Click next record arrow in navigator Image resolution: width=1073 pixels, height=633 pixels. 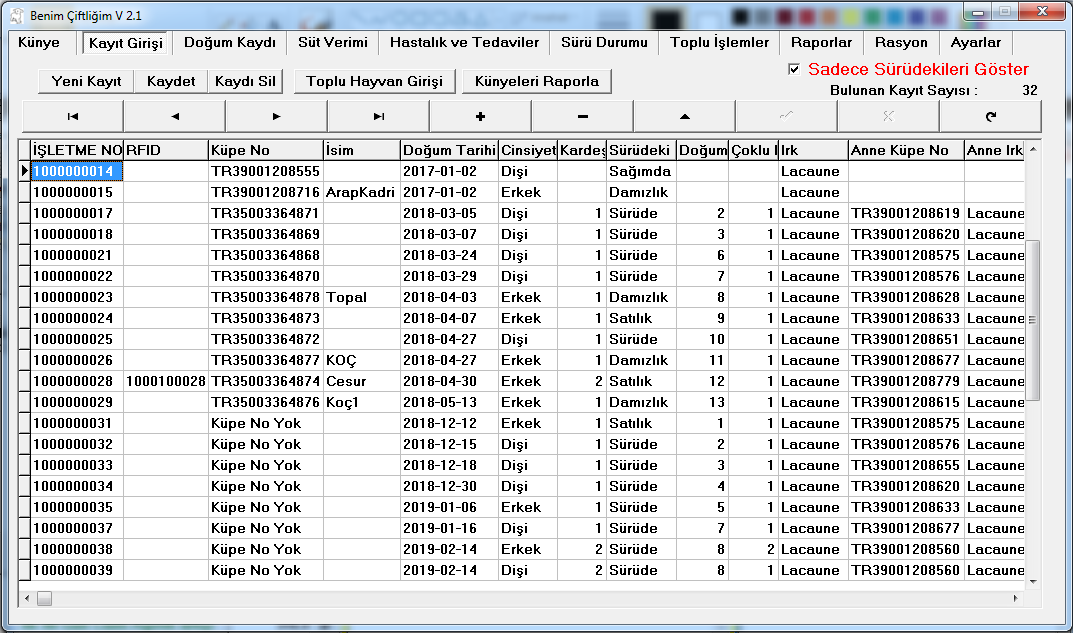tap(277, 116)
